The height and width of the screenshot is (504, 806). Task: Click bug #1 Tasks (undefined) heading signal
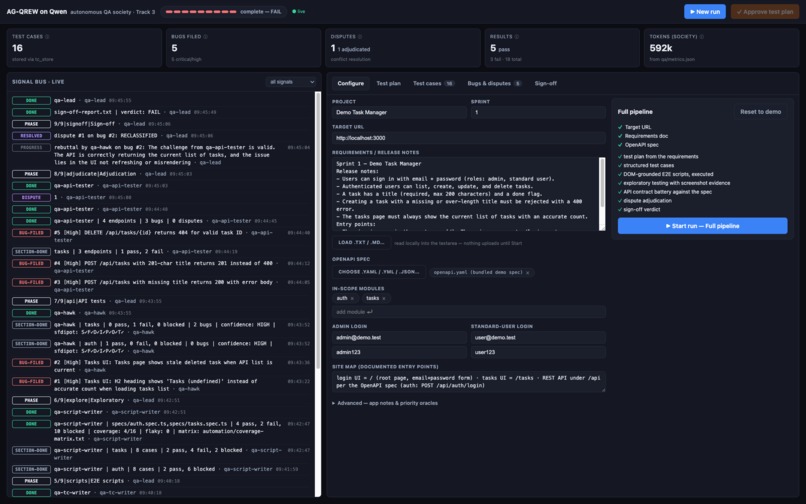161,385
